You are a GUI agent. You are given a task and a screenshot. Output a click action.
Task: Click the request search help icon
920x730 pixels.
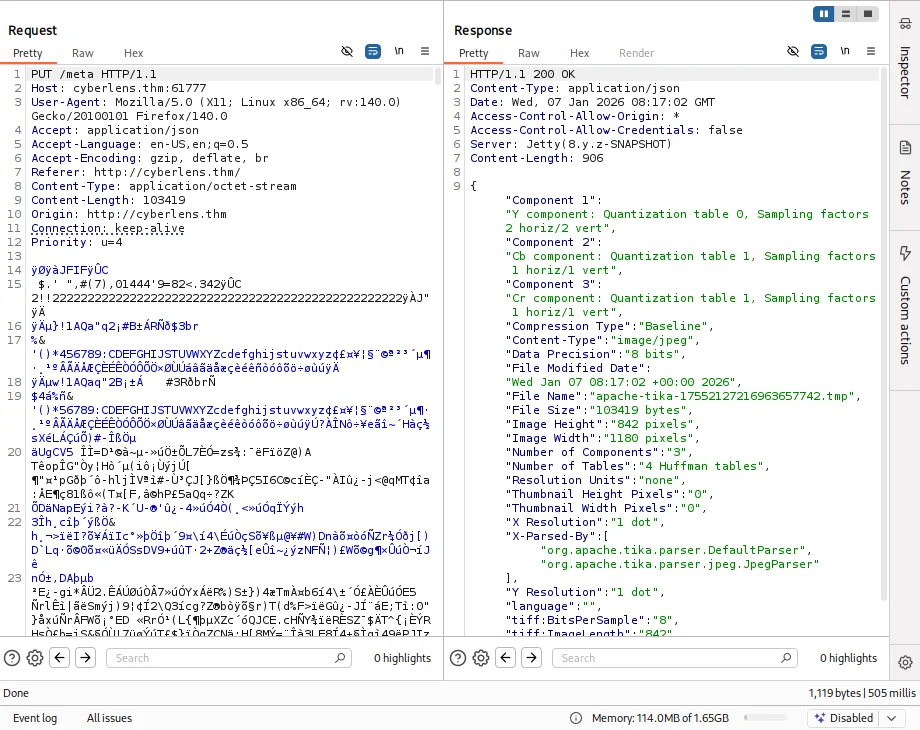tap(12, 658)
